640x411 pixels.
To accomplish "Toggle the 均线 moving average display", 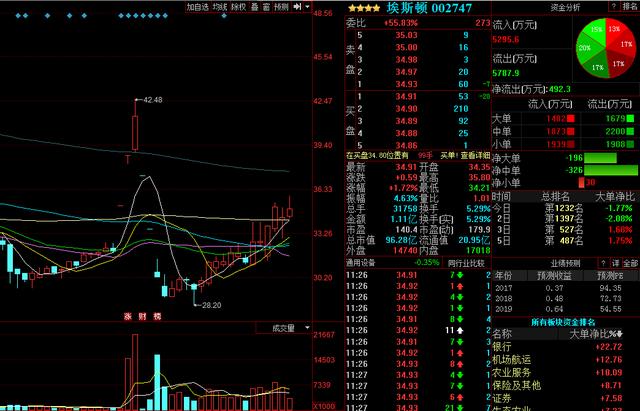I will click(x=220, y=7).
